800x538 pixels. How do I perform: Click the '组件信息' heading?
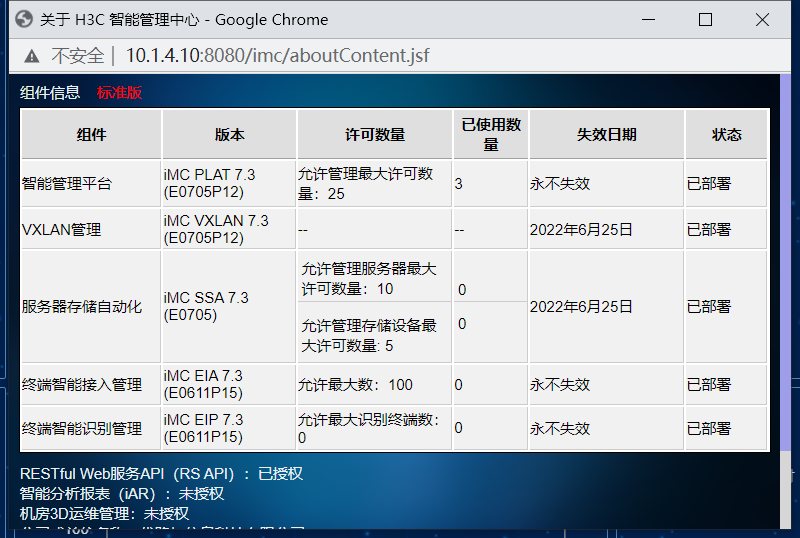tap(50, 92)
